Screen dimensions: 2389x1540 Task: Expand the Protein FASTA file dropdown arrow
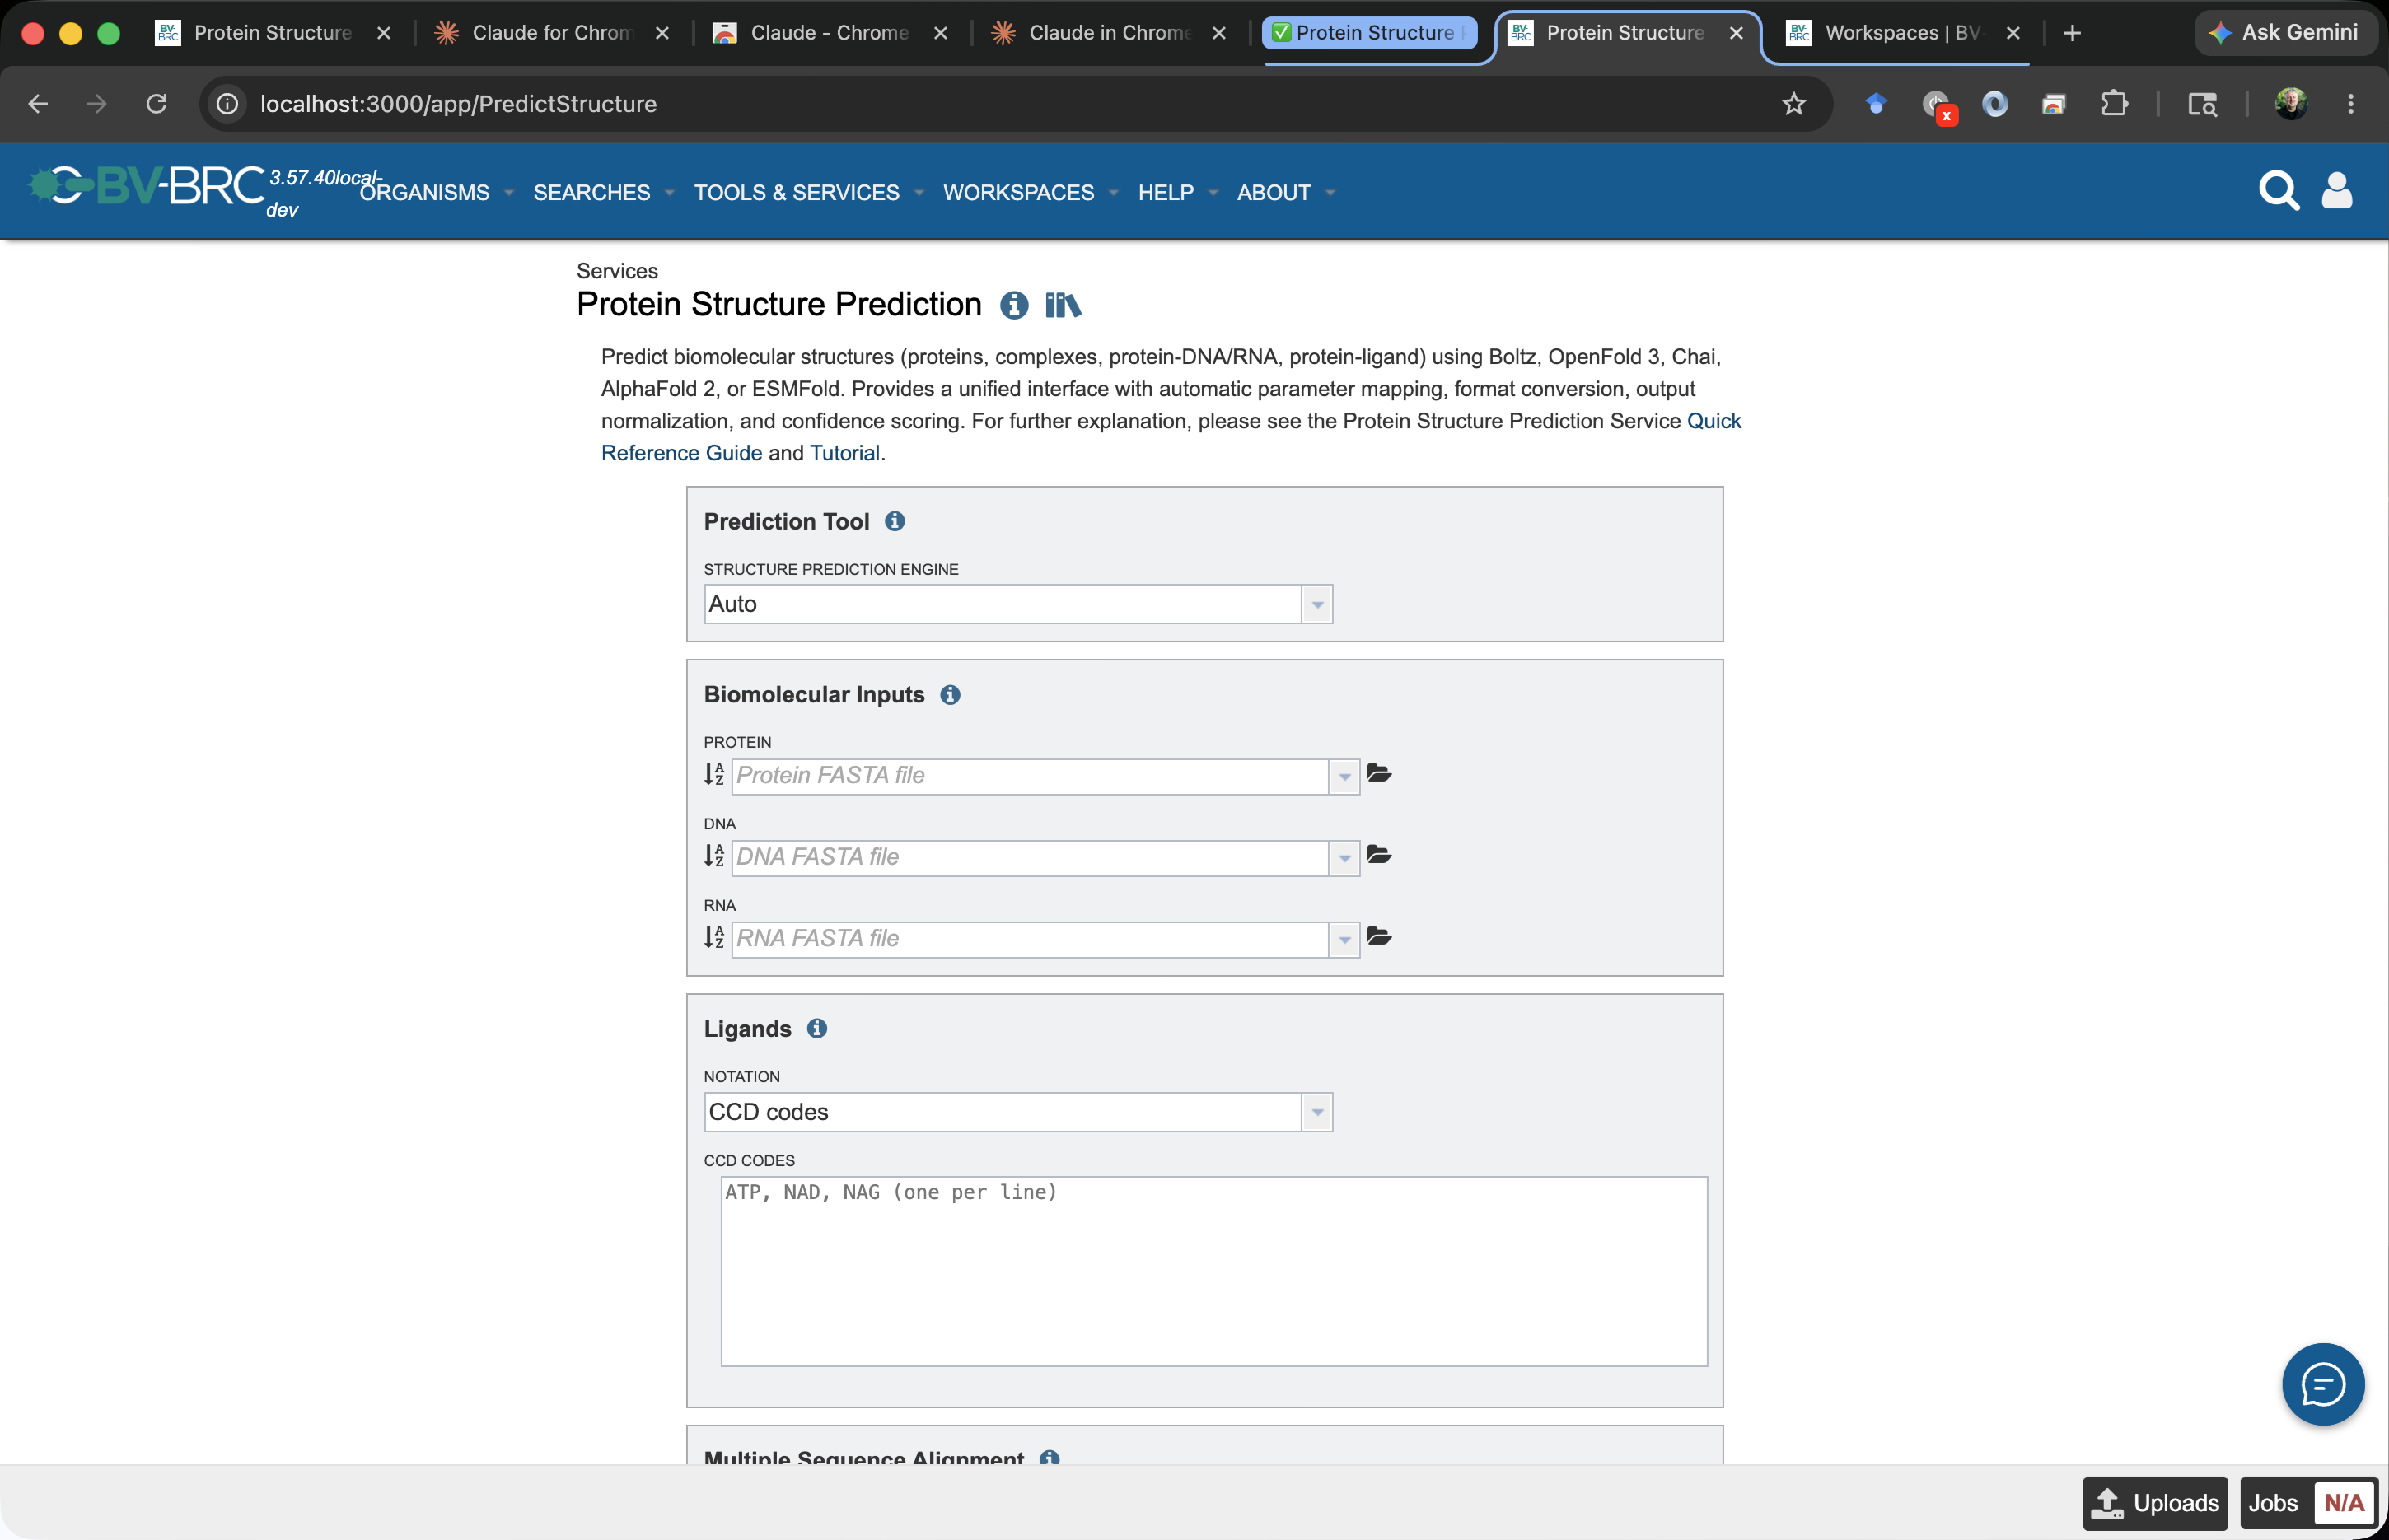[x=1344, y=776]
